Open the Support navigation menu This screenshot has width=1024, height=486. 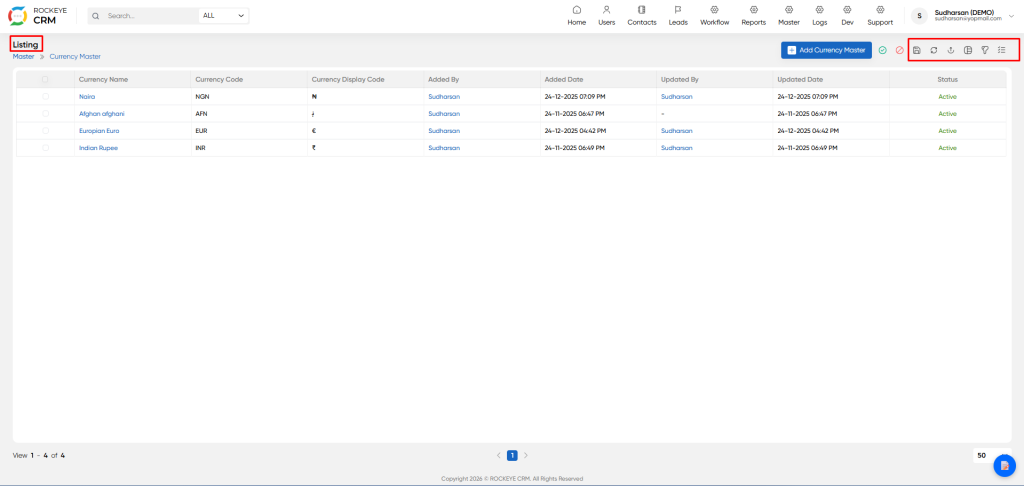[x=880, y=16]
